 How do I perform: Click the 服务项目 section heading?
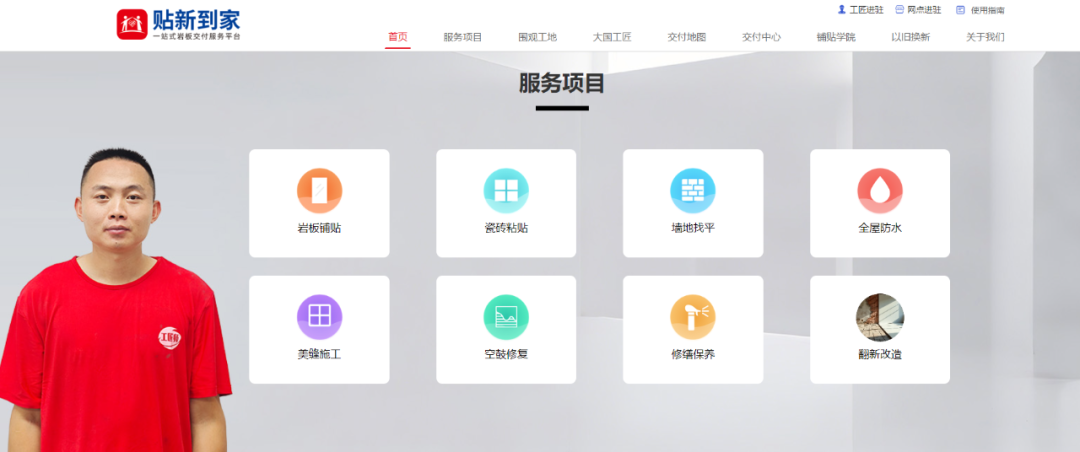pyautogui.click(x=562, y=83)
